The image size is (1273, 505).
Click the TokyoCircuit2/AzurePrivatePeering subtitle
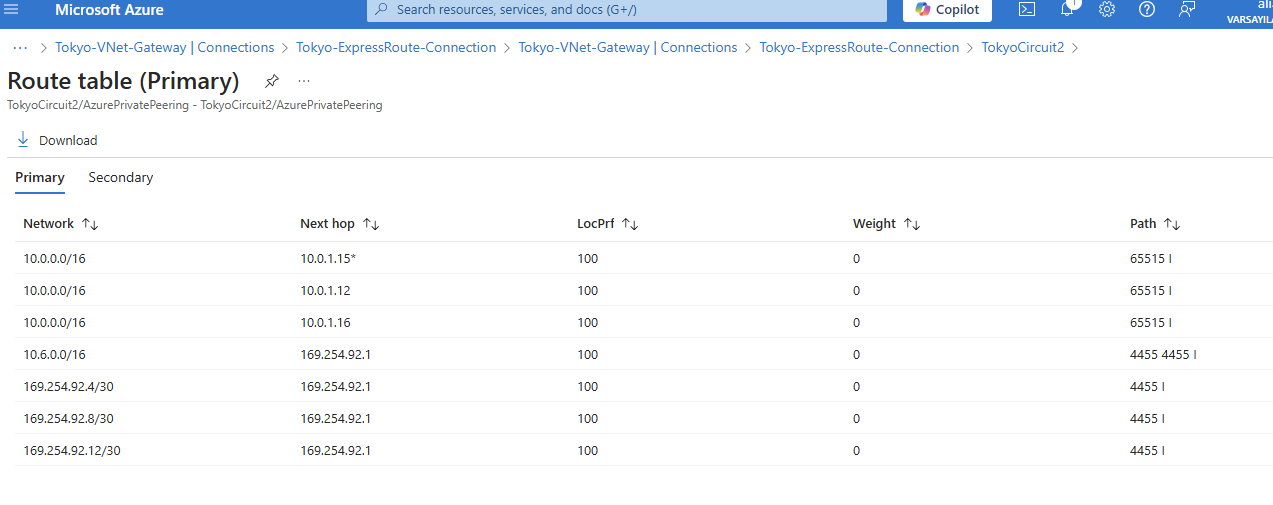(194, 105)
